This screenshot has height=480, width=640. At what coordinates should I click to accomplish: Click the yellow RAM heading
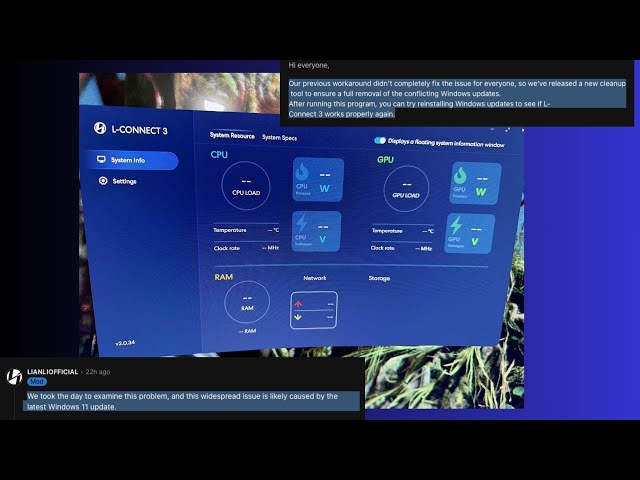224,277
